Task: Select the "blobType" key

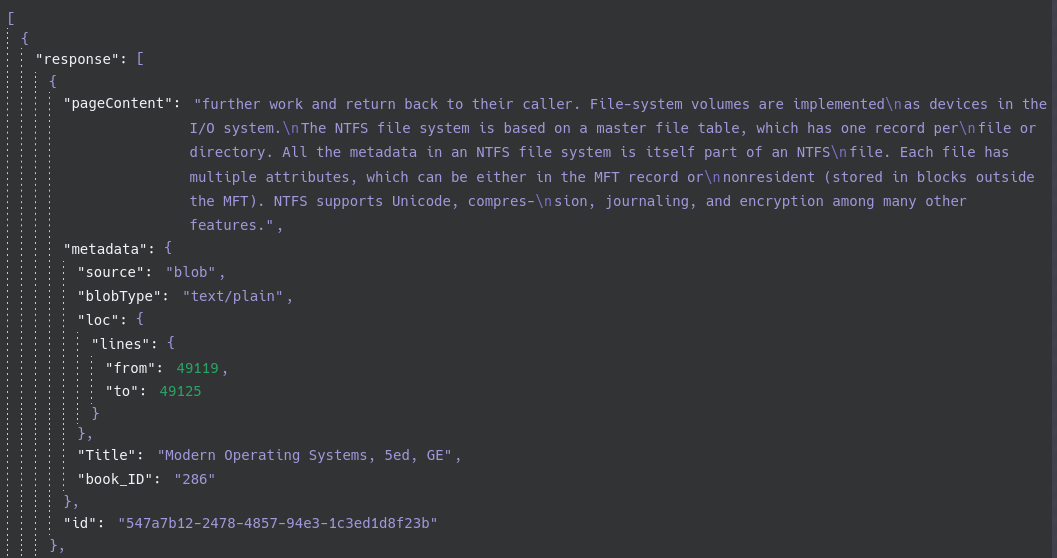Action: [x=120, y=296]
